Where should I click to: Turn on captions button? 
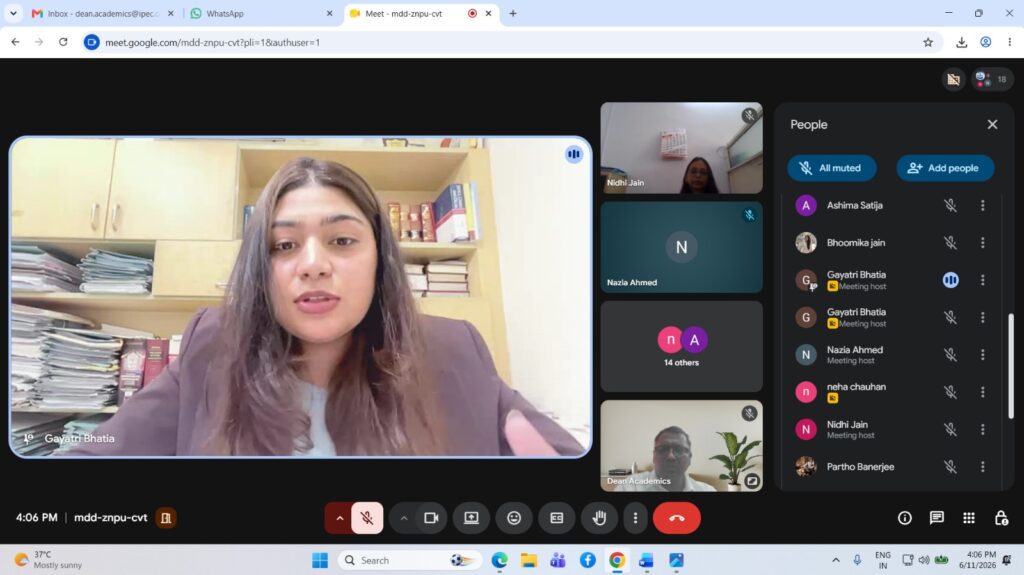[x=556, y=518]
